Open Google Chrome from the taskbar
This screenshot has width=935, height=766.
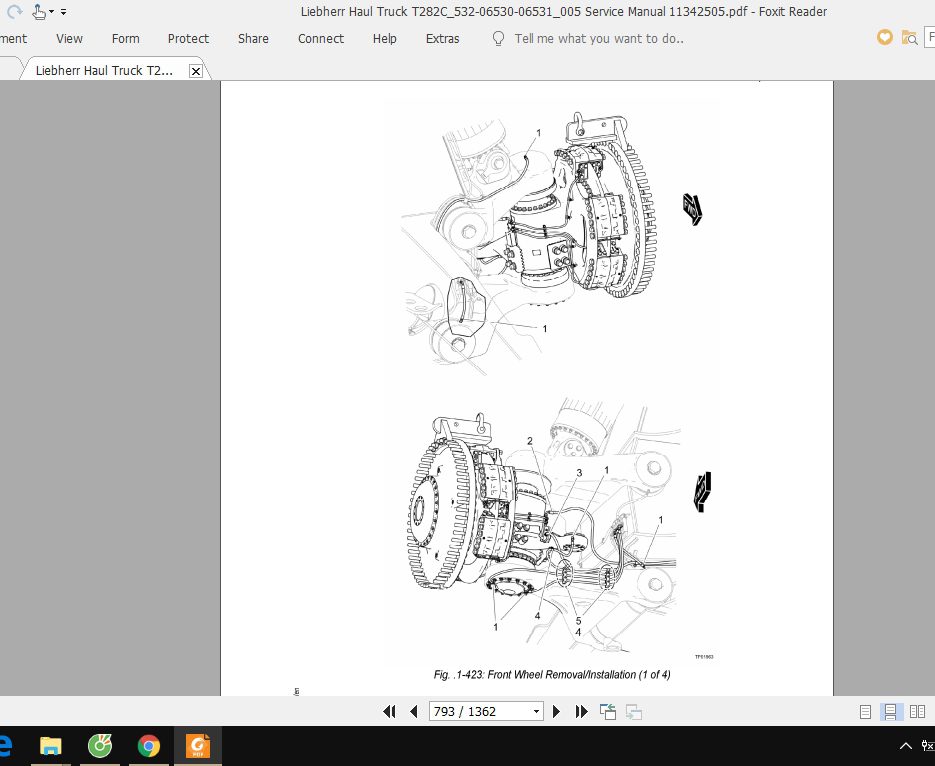(x=149, y=746)
